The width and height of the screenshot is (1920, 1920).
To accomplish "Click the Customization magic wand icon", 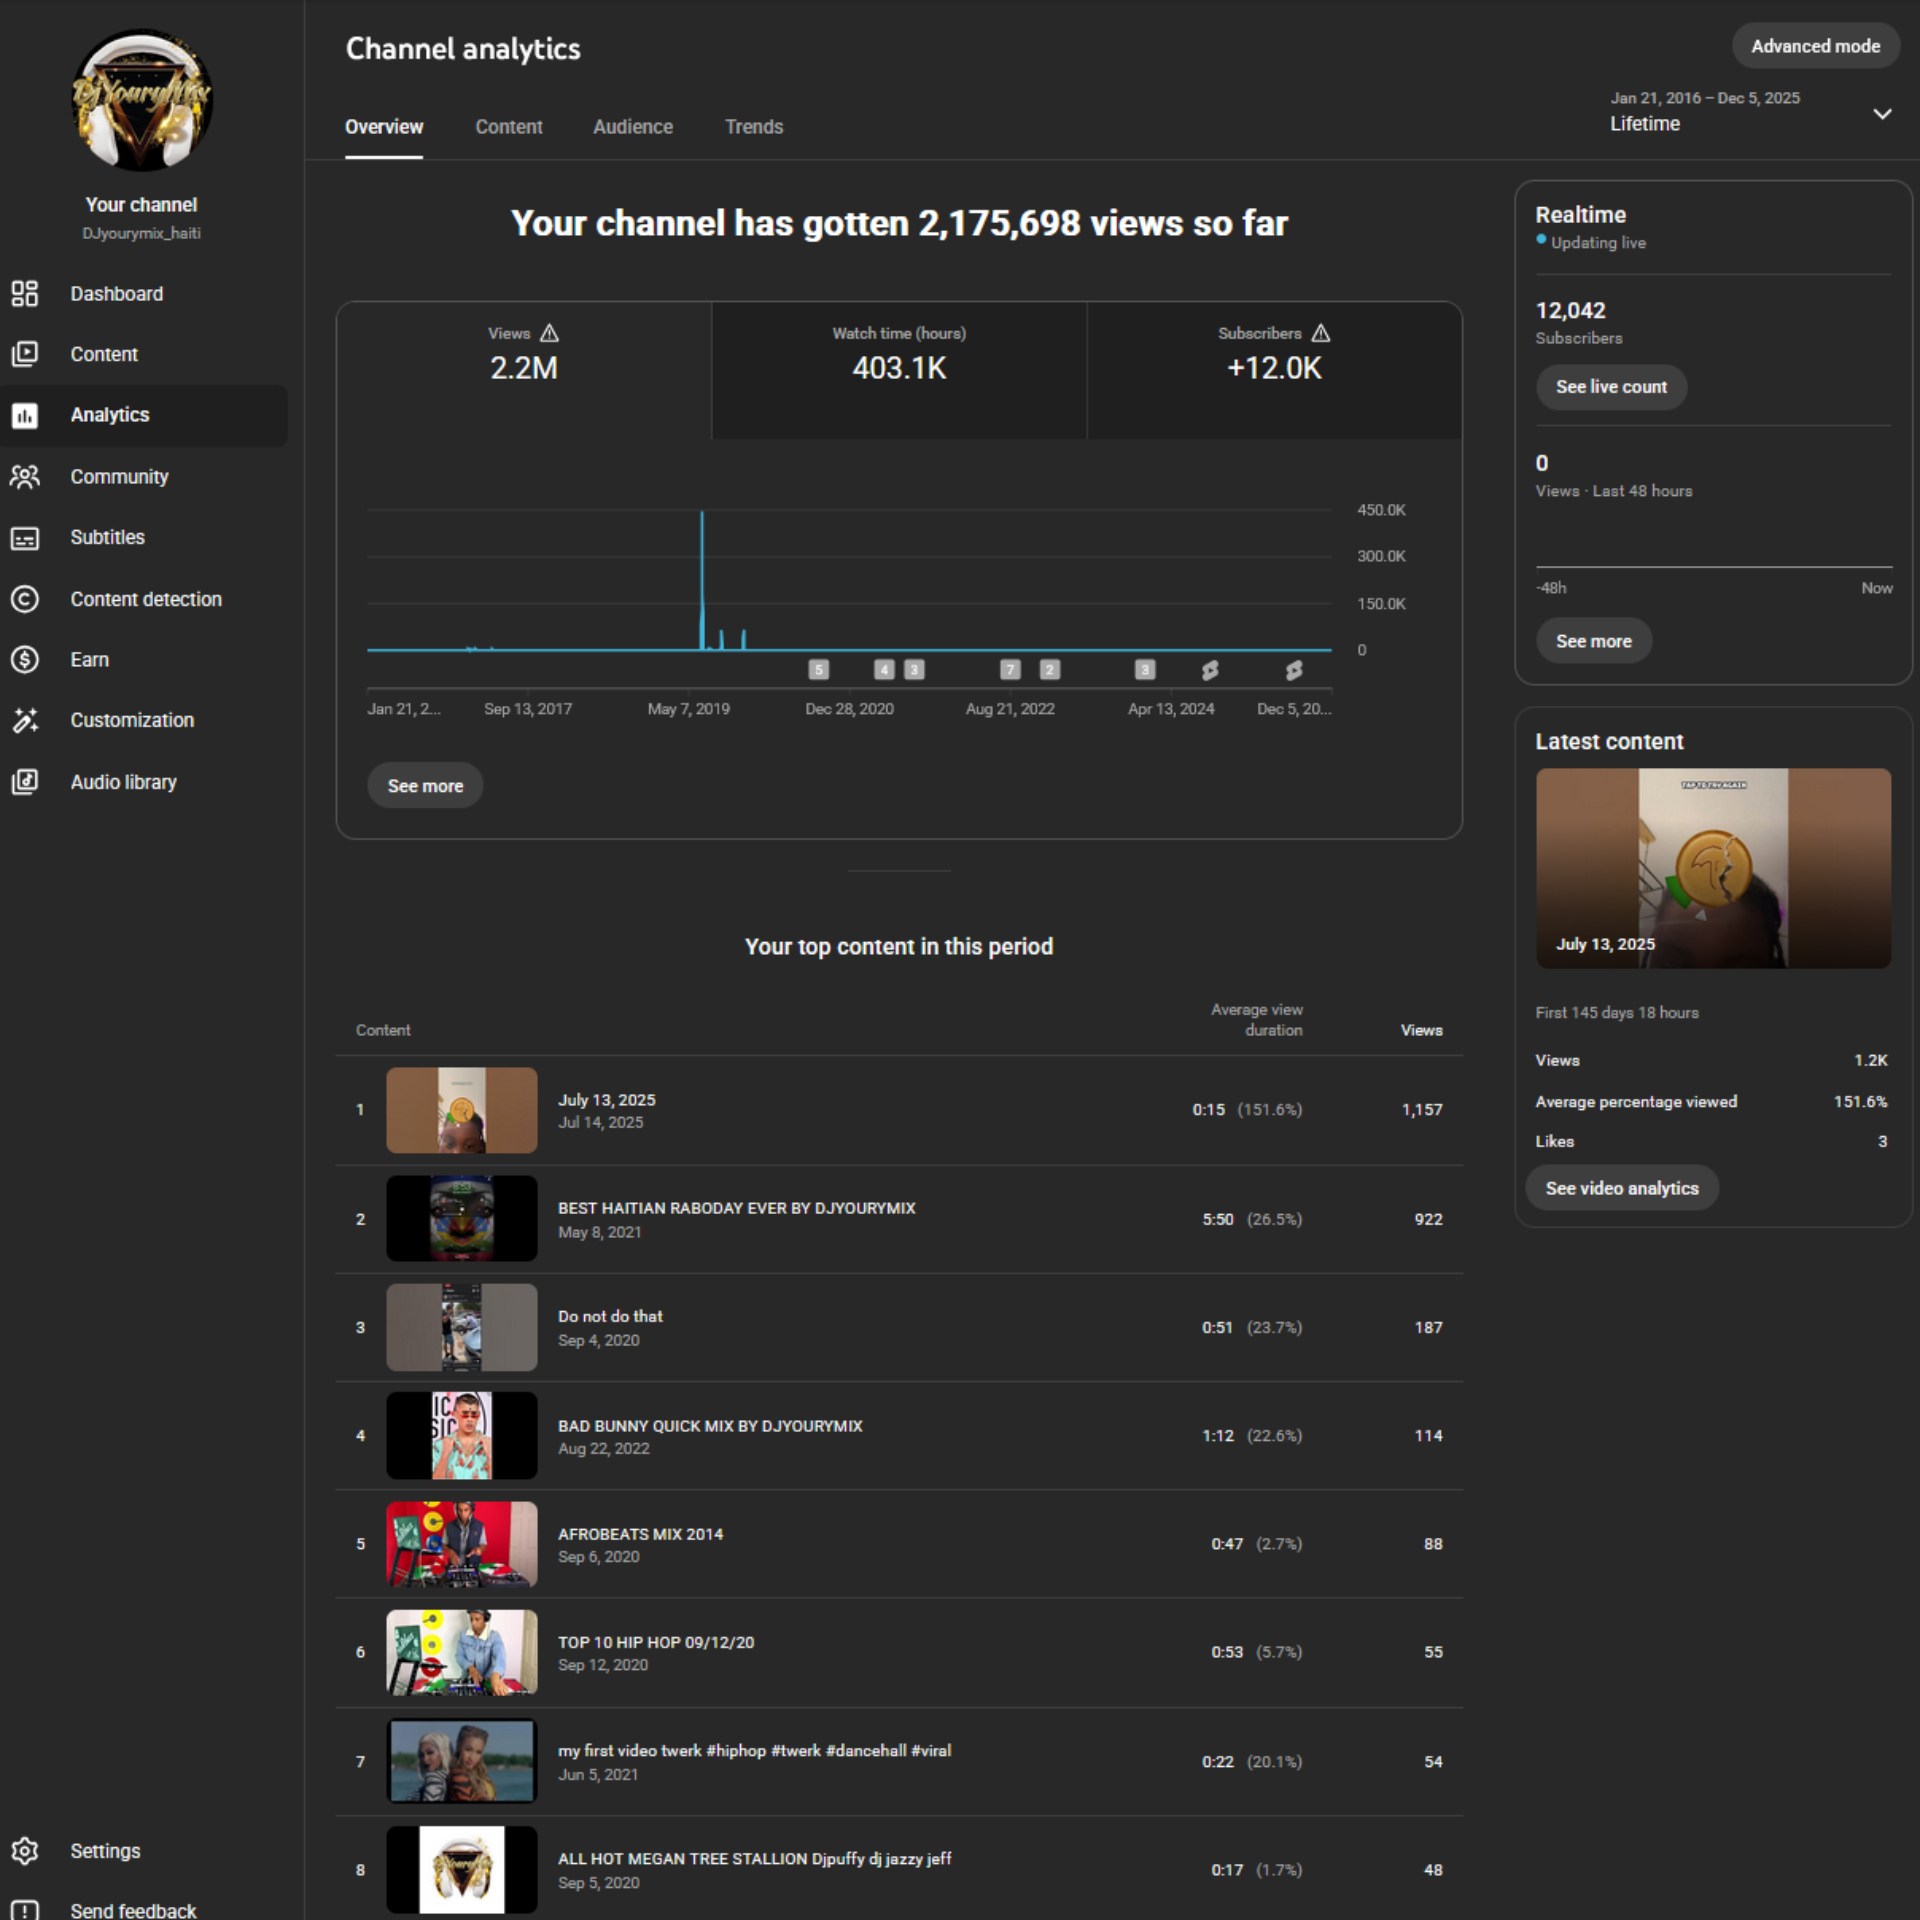I will [x=24, y=720].
